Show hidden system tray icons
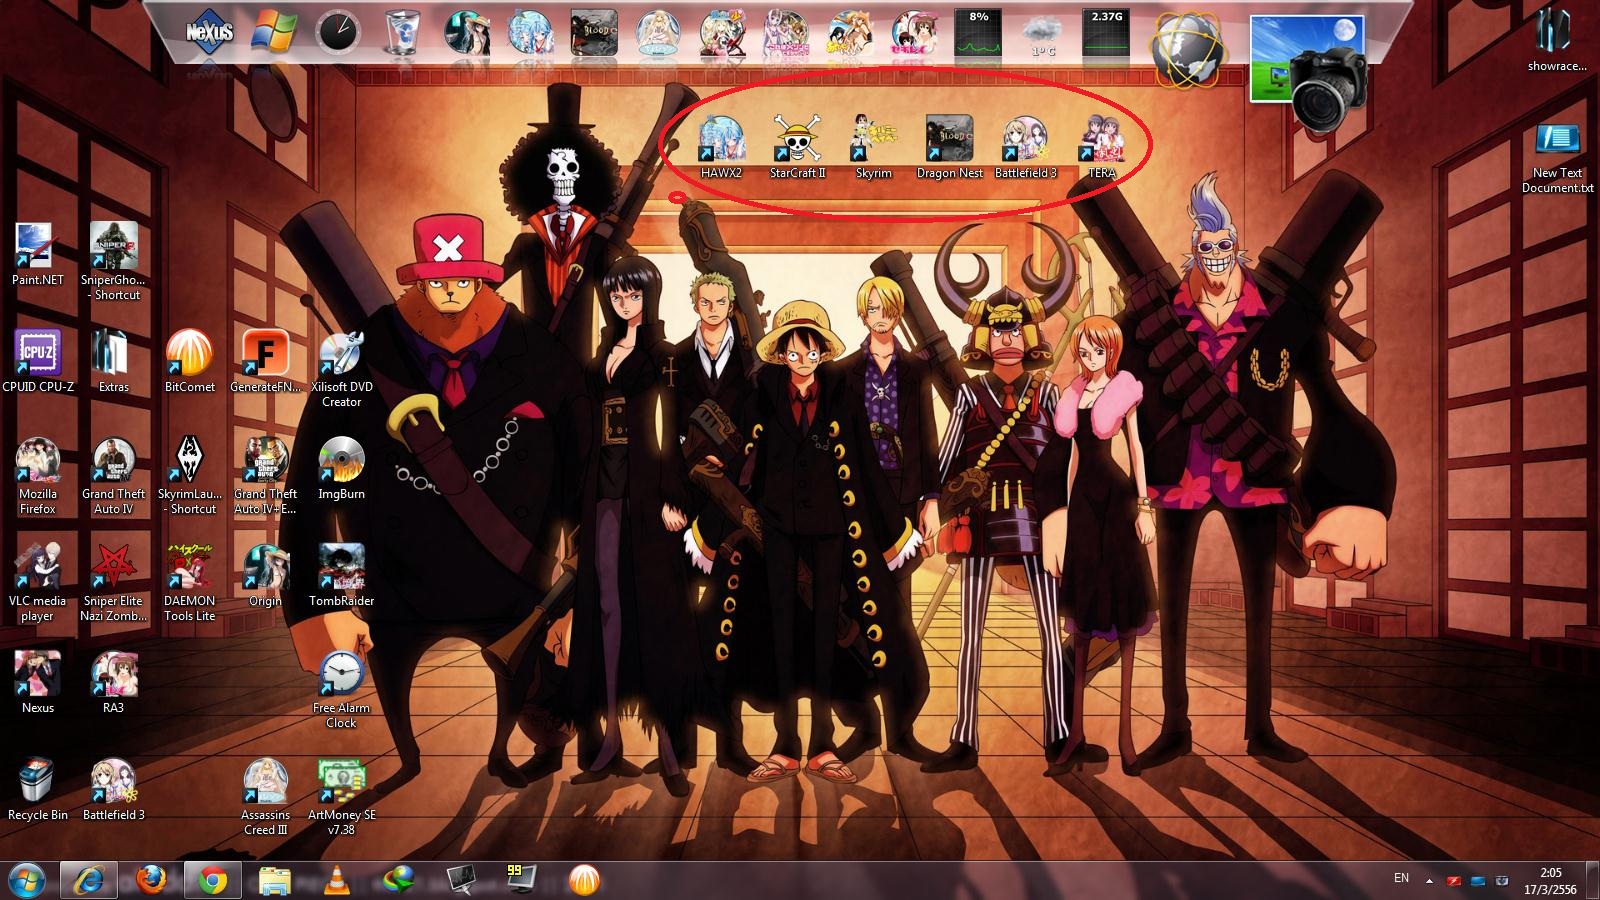This screenshot has width=1600, height=900. 1428,881
